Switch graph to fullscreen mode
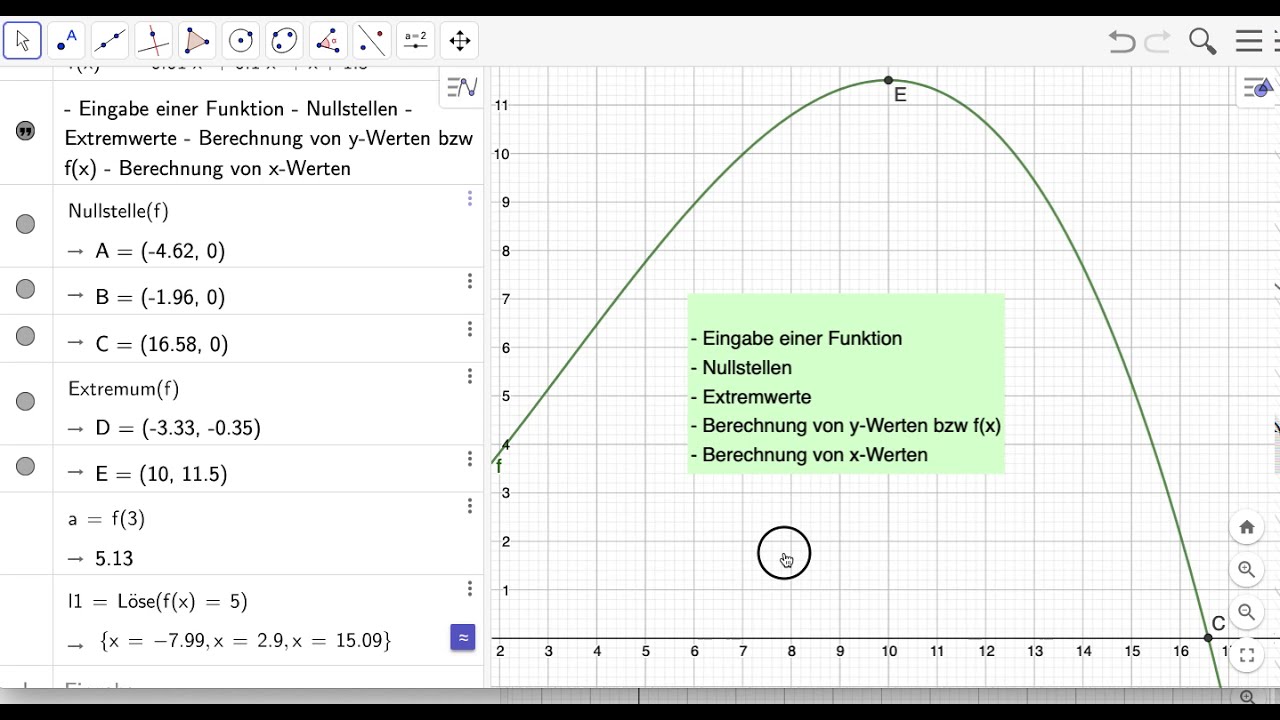The image size is (1280, 720). coord(1246,656)
